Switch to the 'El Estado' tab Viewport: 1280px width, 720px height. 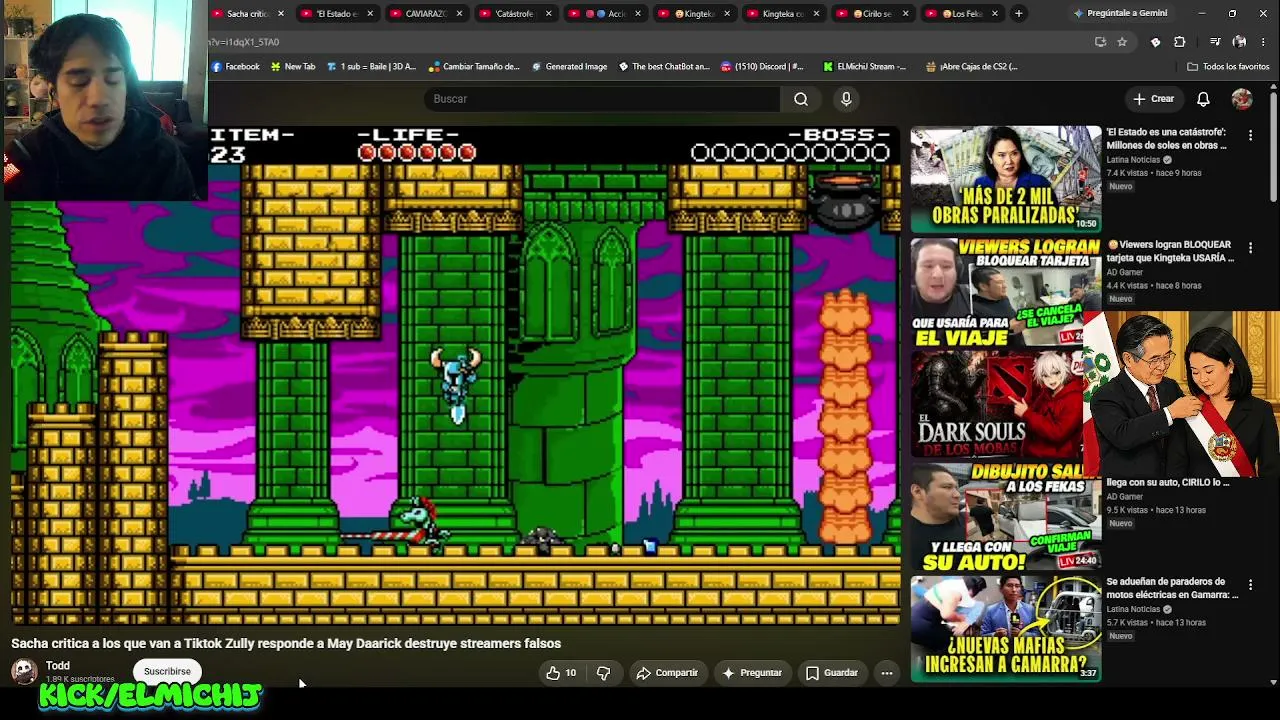[x=337, y=14]
